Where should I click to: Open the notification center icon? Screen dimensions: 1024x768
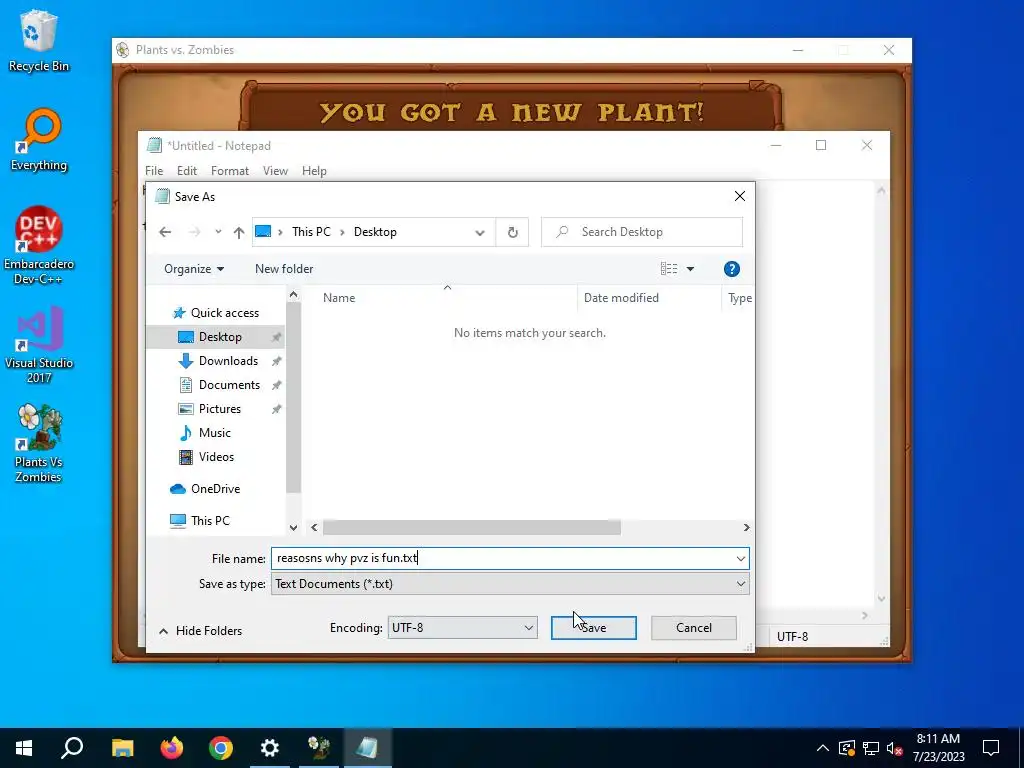point(991,748)
